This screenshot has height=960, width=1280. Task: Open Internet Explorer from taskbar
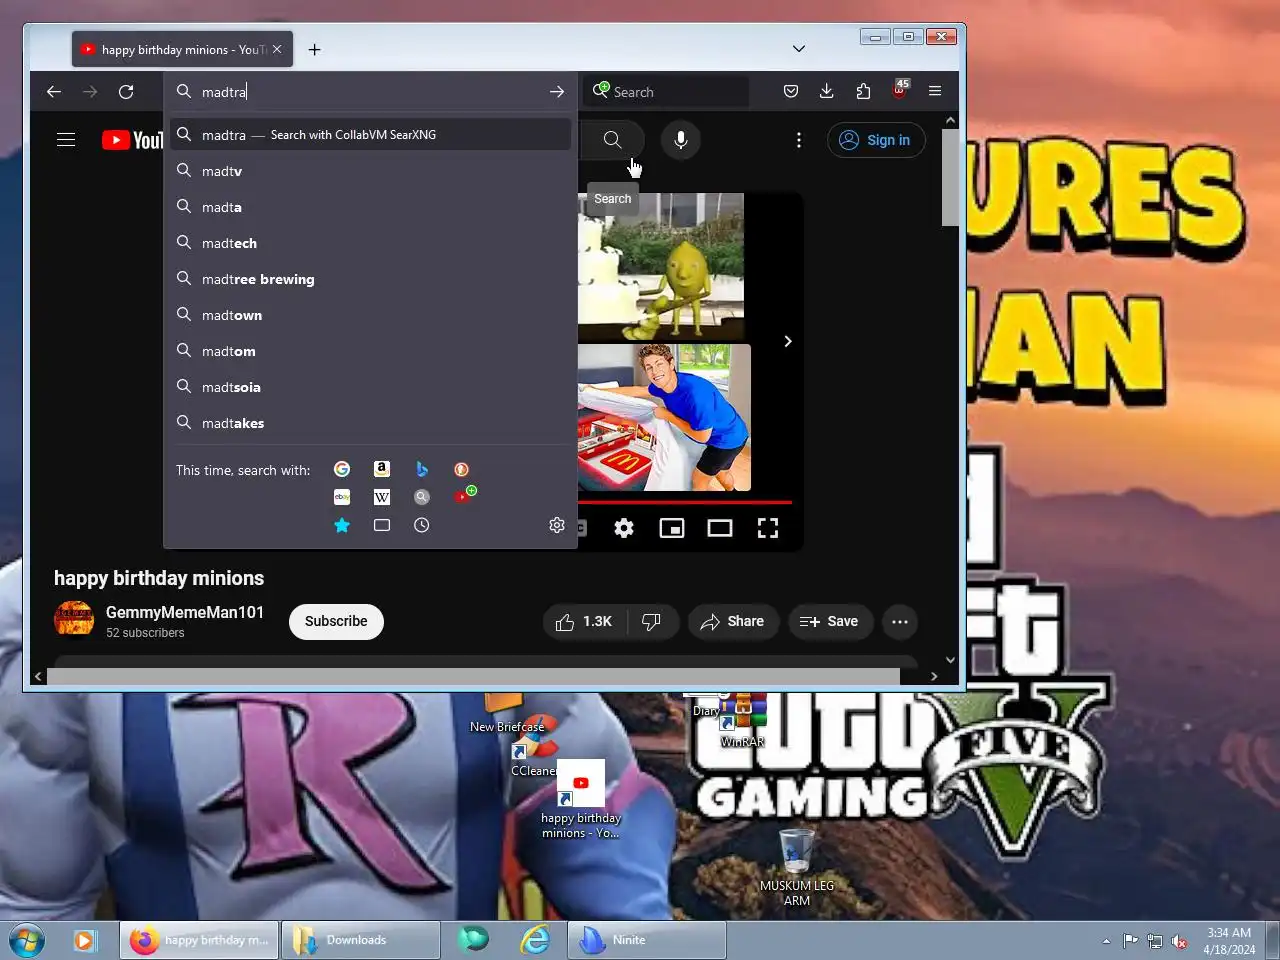point(536,940)
